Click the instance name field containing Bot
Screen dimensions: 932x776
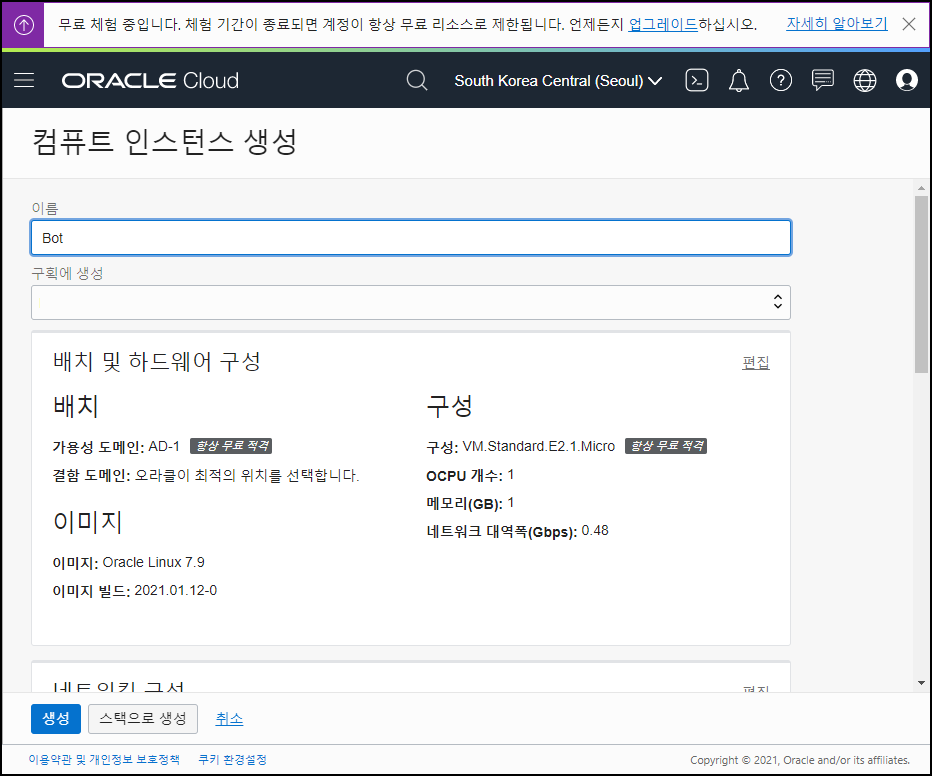[x=410, y=237]
